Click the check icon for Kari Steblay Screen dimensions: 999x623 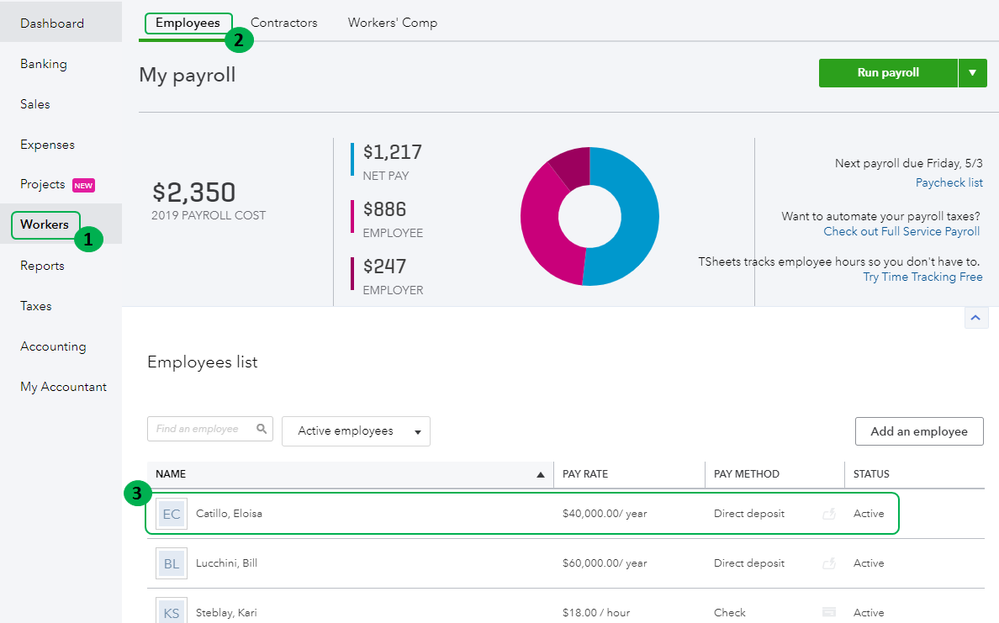click(x=828, y=612)
